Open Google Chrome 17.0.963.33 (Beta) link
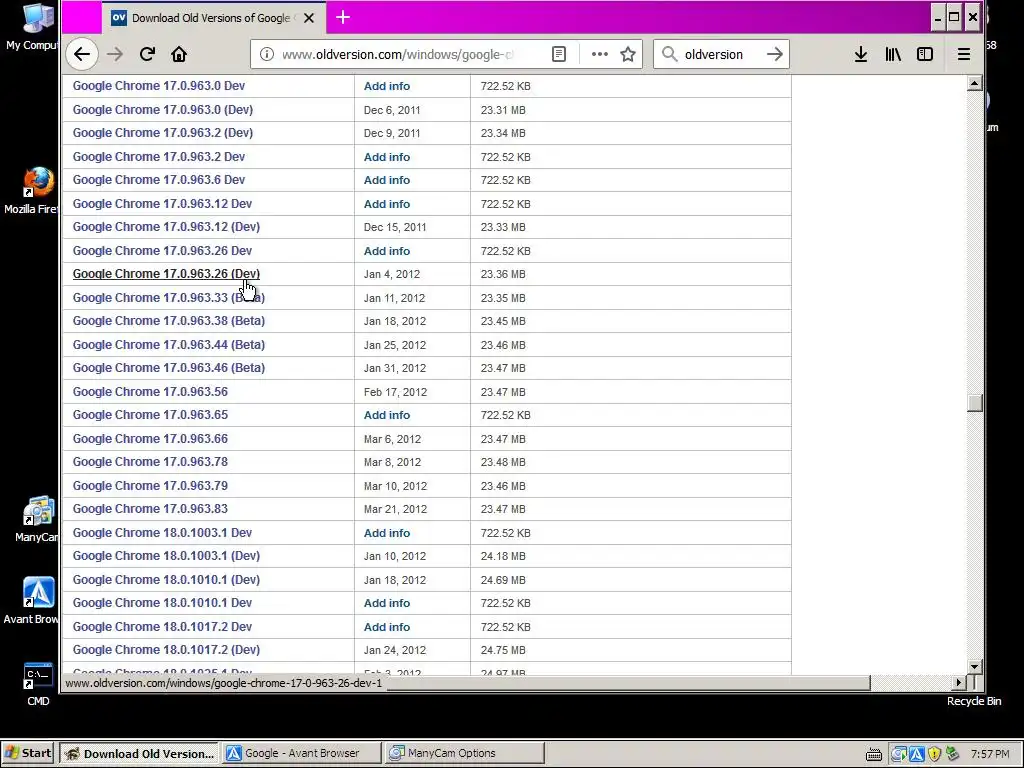The image size is (1024, 768). (168, 297)
